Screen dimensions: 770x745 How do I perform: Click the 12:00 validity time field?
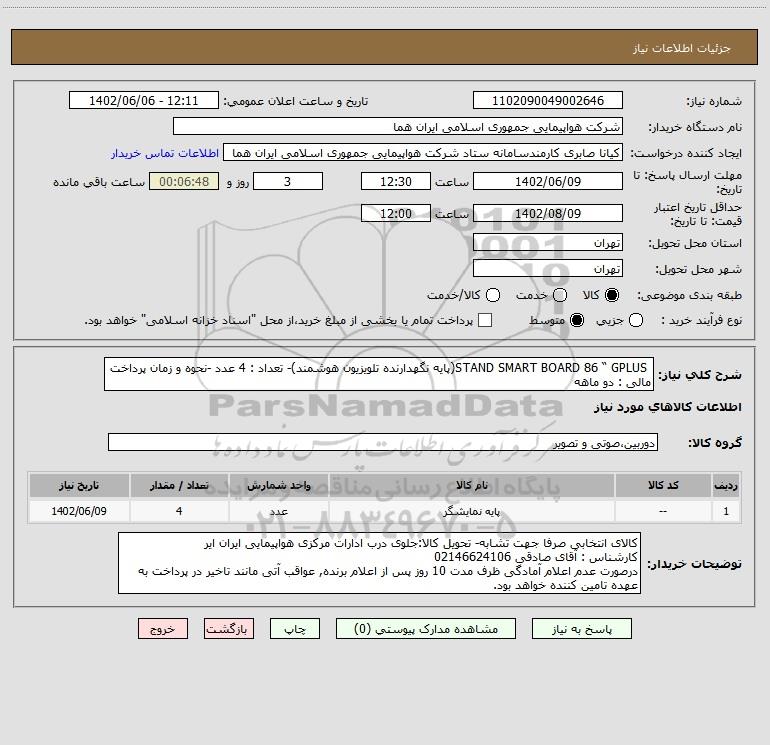tap(396, 214)
